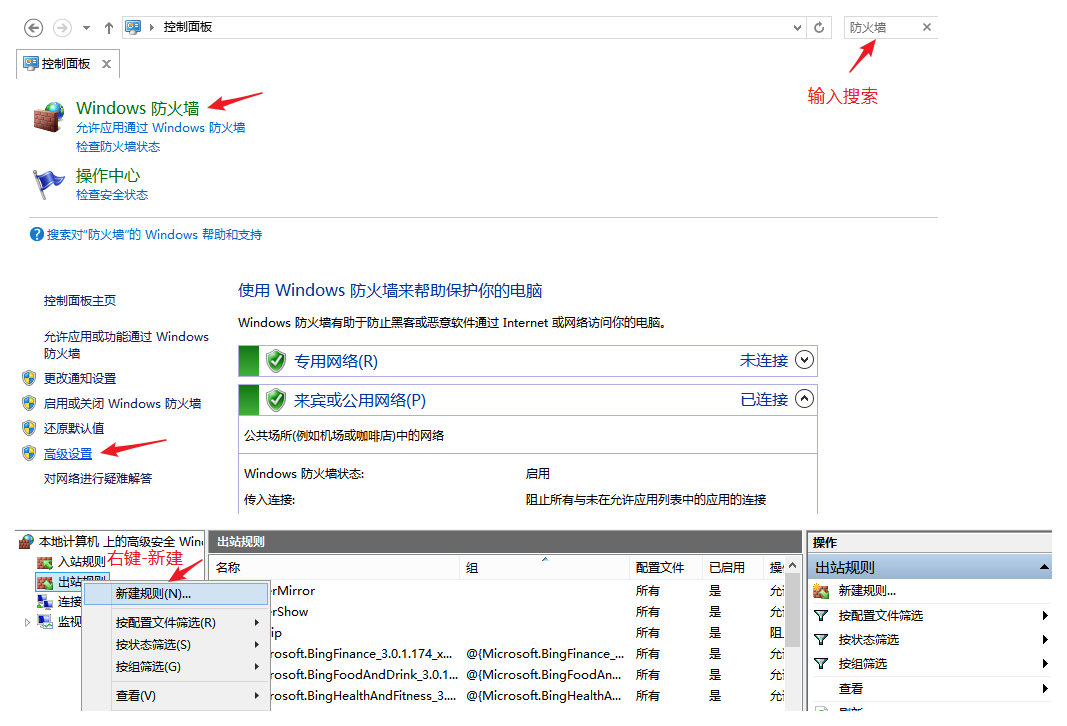This screenshot has height=726, width=1067.
Task: Click shield icon beside 更改通知设置
Action: (29, 378)
